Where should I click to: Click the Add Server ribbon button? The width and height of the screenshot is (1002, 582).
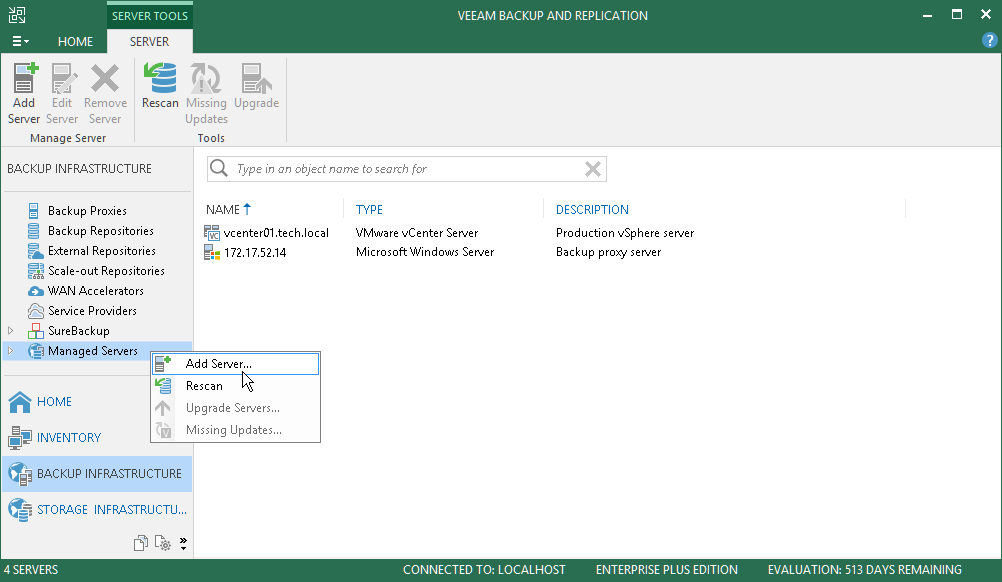click(x=24, y=93)
